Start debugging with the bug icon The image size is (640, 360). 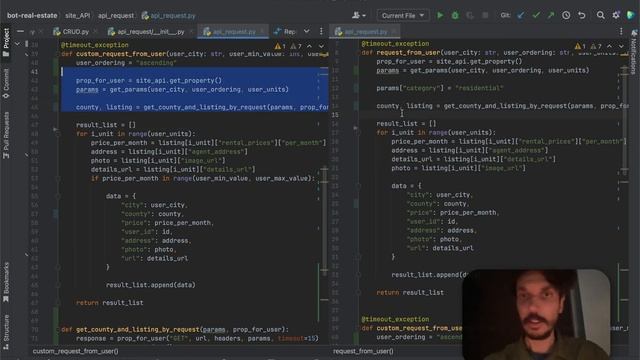[455, 16]
